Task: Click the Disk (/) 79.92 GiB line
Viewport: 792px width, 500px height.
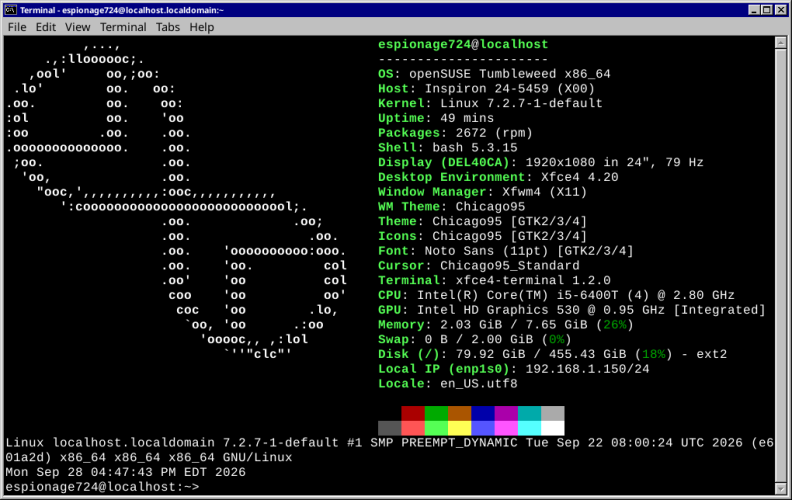Action: [x=553, y=354]
